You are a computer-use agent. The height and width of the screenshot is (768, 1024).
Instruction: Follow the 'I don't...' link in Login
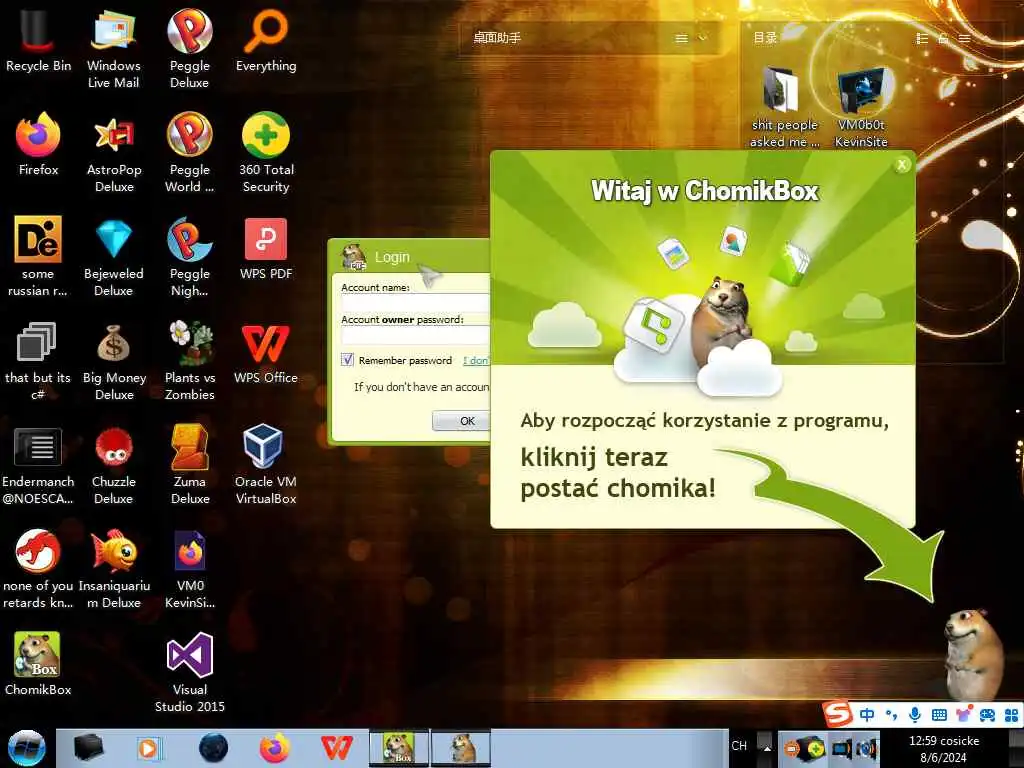[x=475, y=360]
